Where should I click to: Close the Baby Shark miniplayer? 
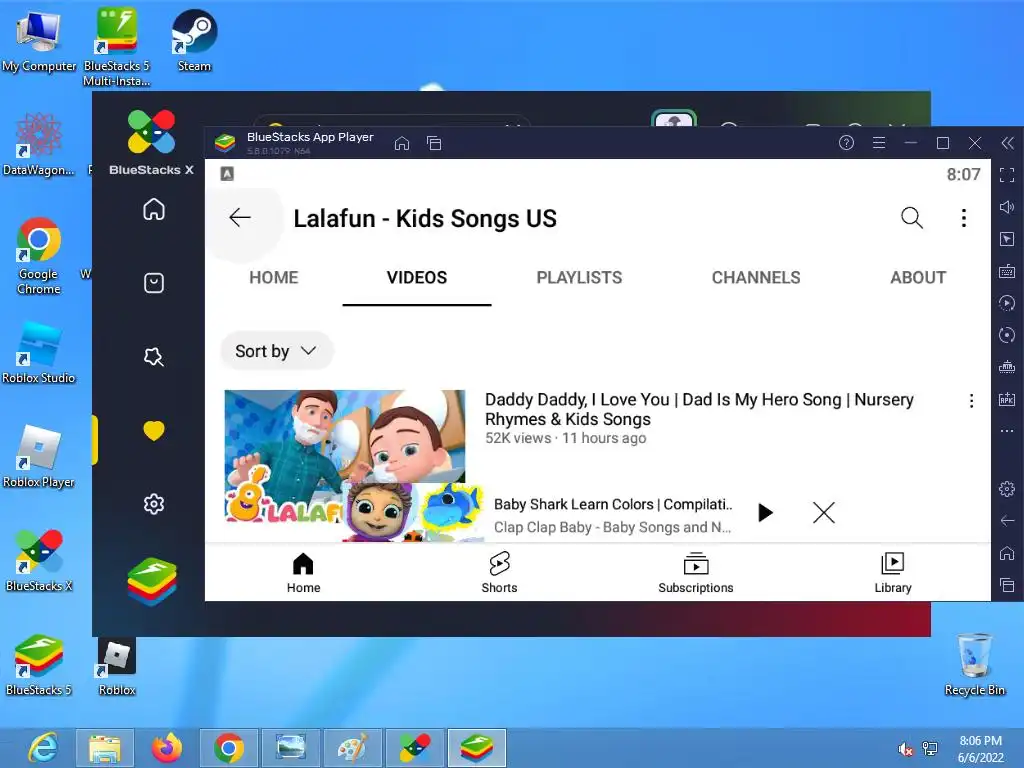(824, 513)
